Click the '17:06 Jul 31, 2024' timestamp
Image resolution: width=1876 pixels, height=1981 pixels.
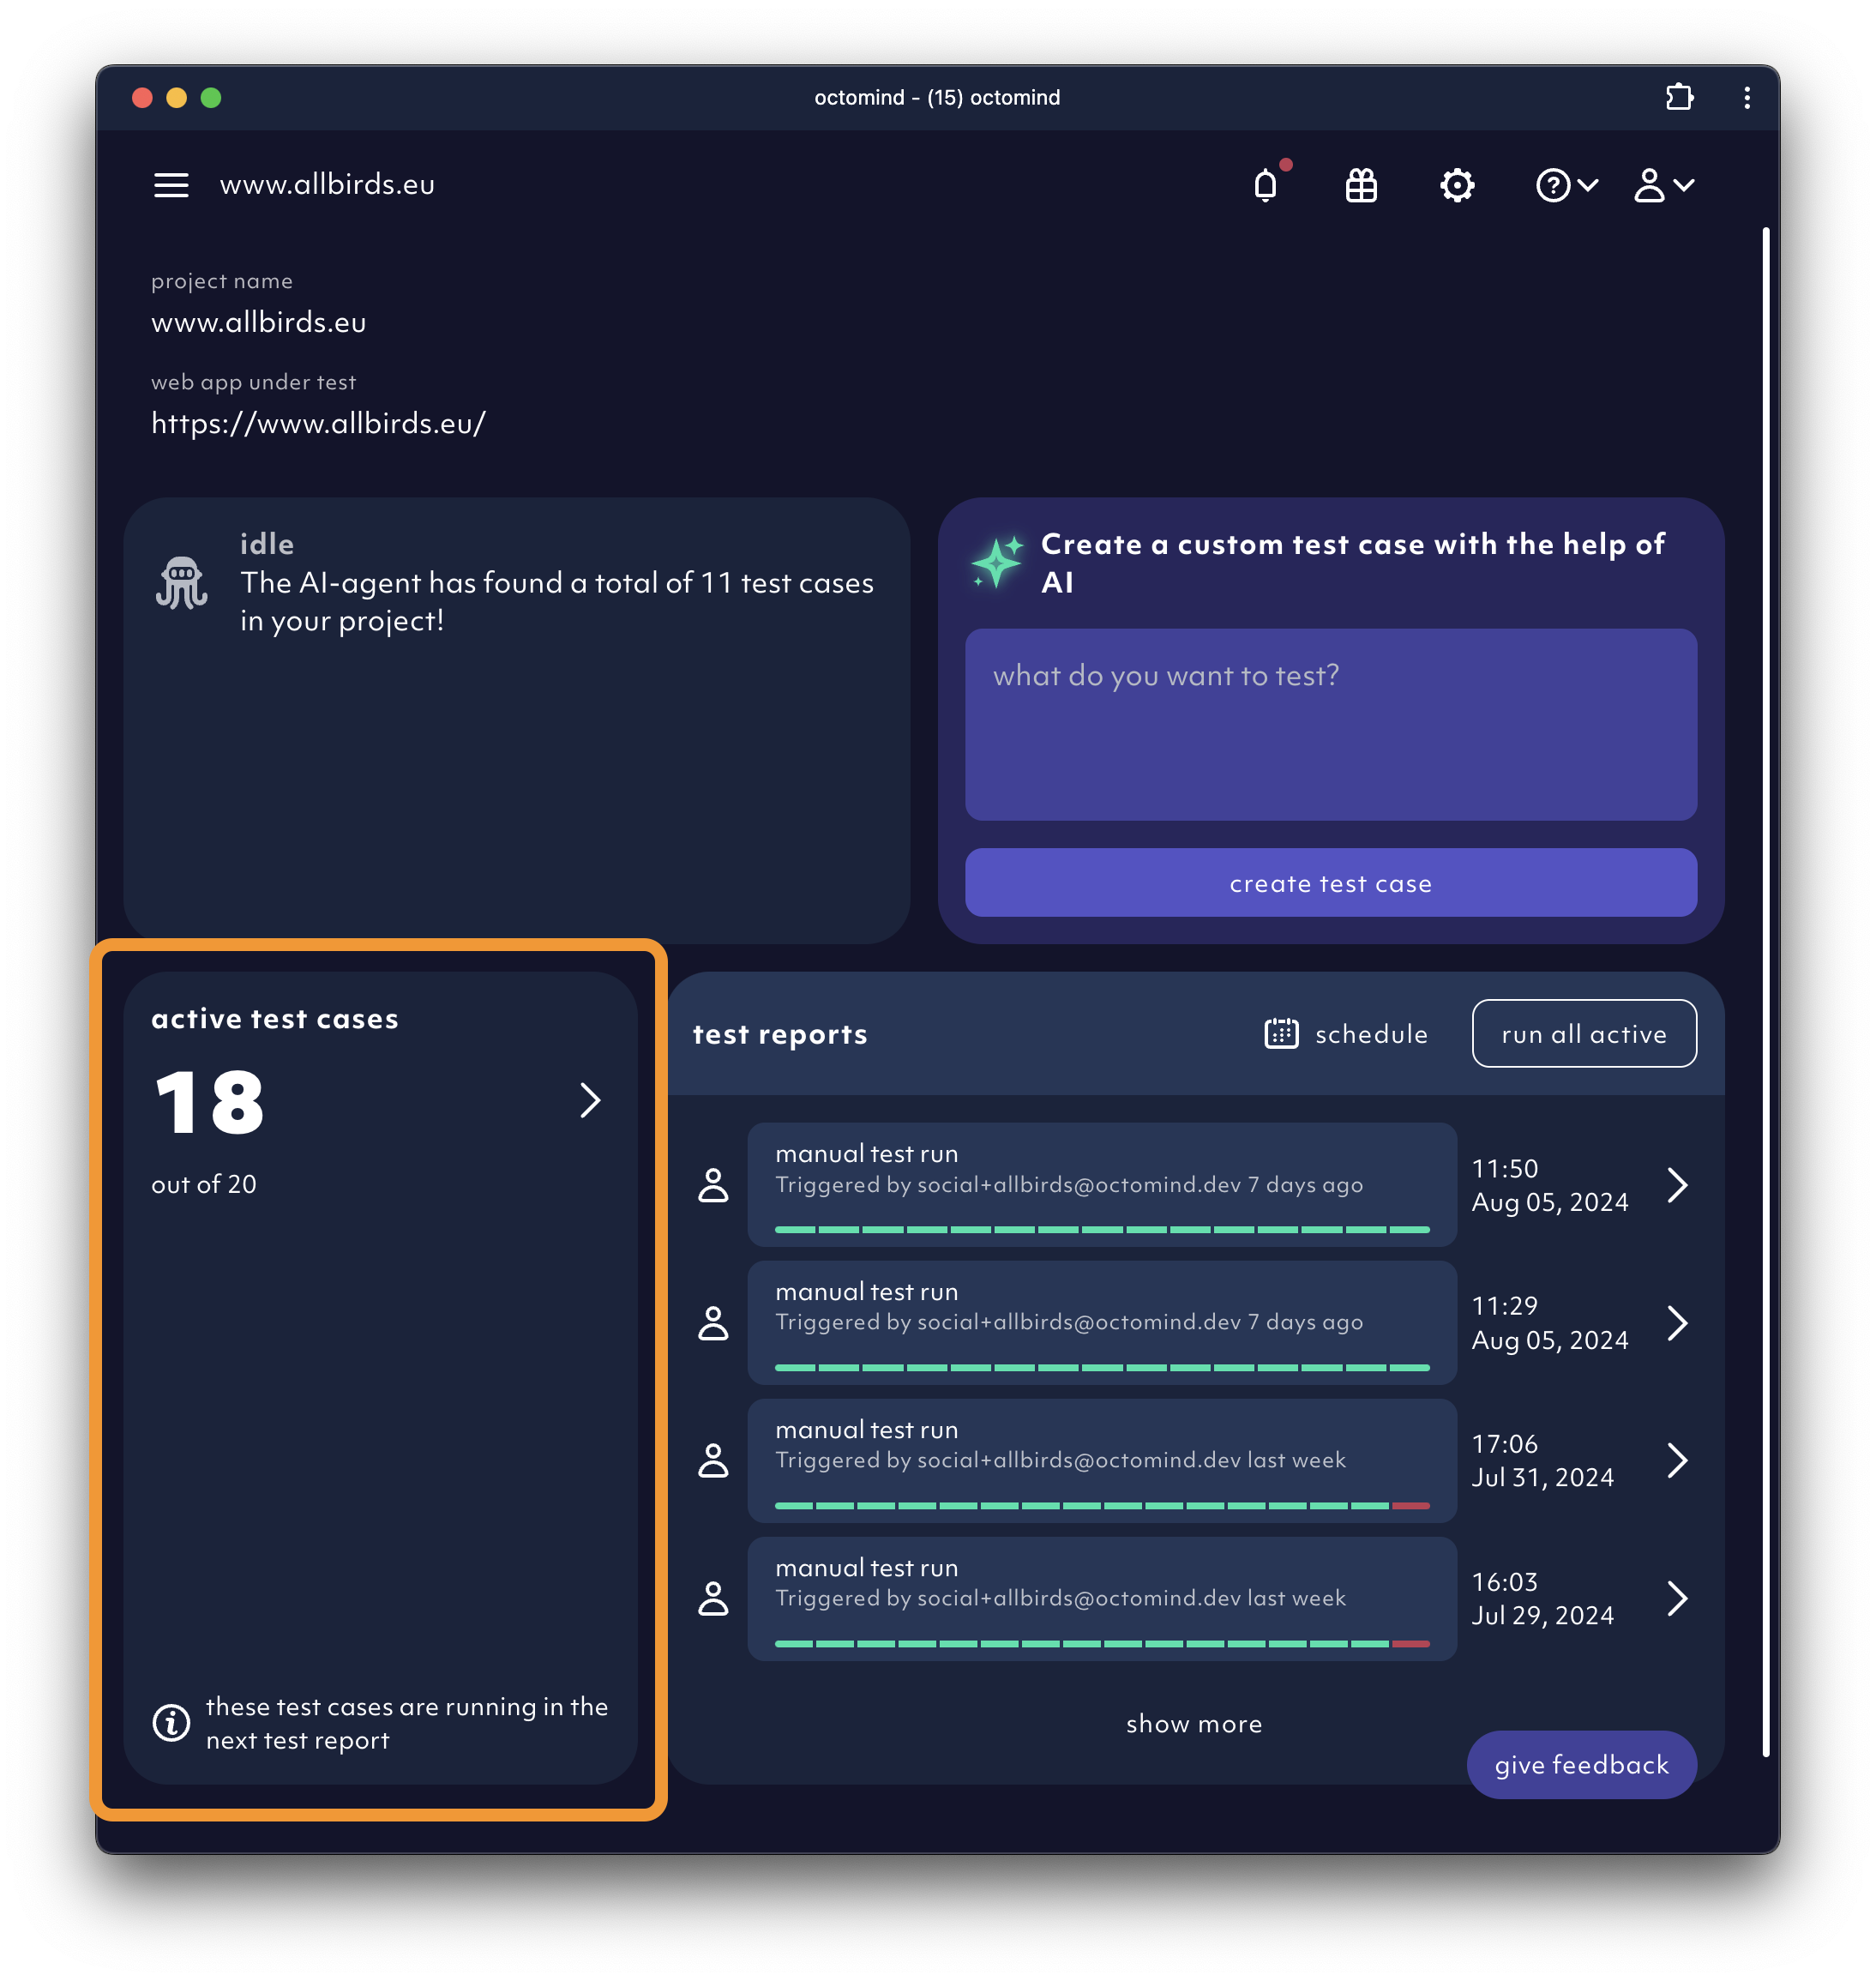(1543, 1461)
